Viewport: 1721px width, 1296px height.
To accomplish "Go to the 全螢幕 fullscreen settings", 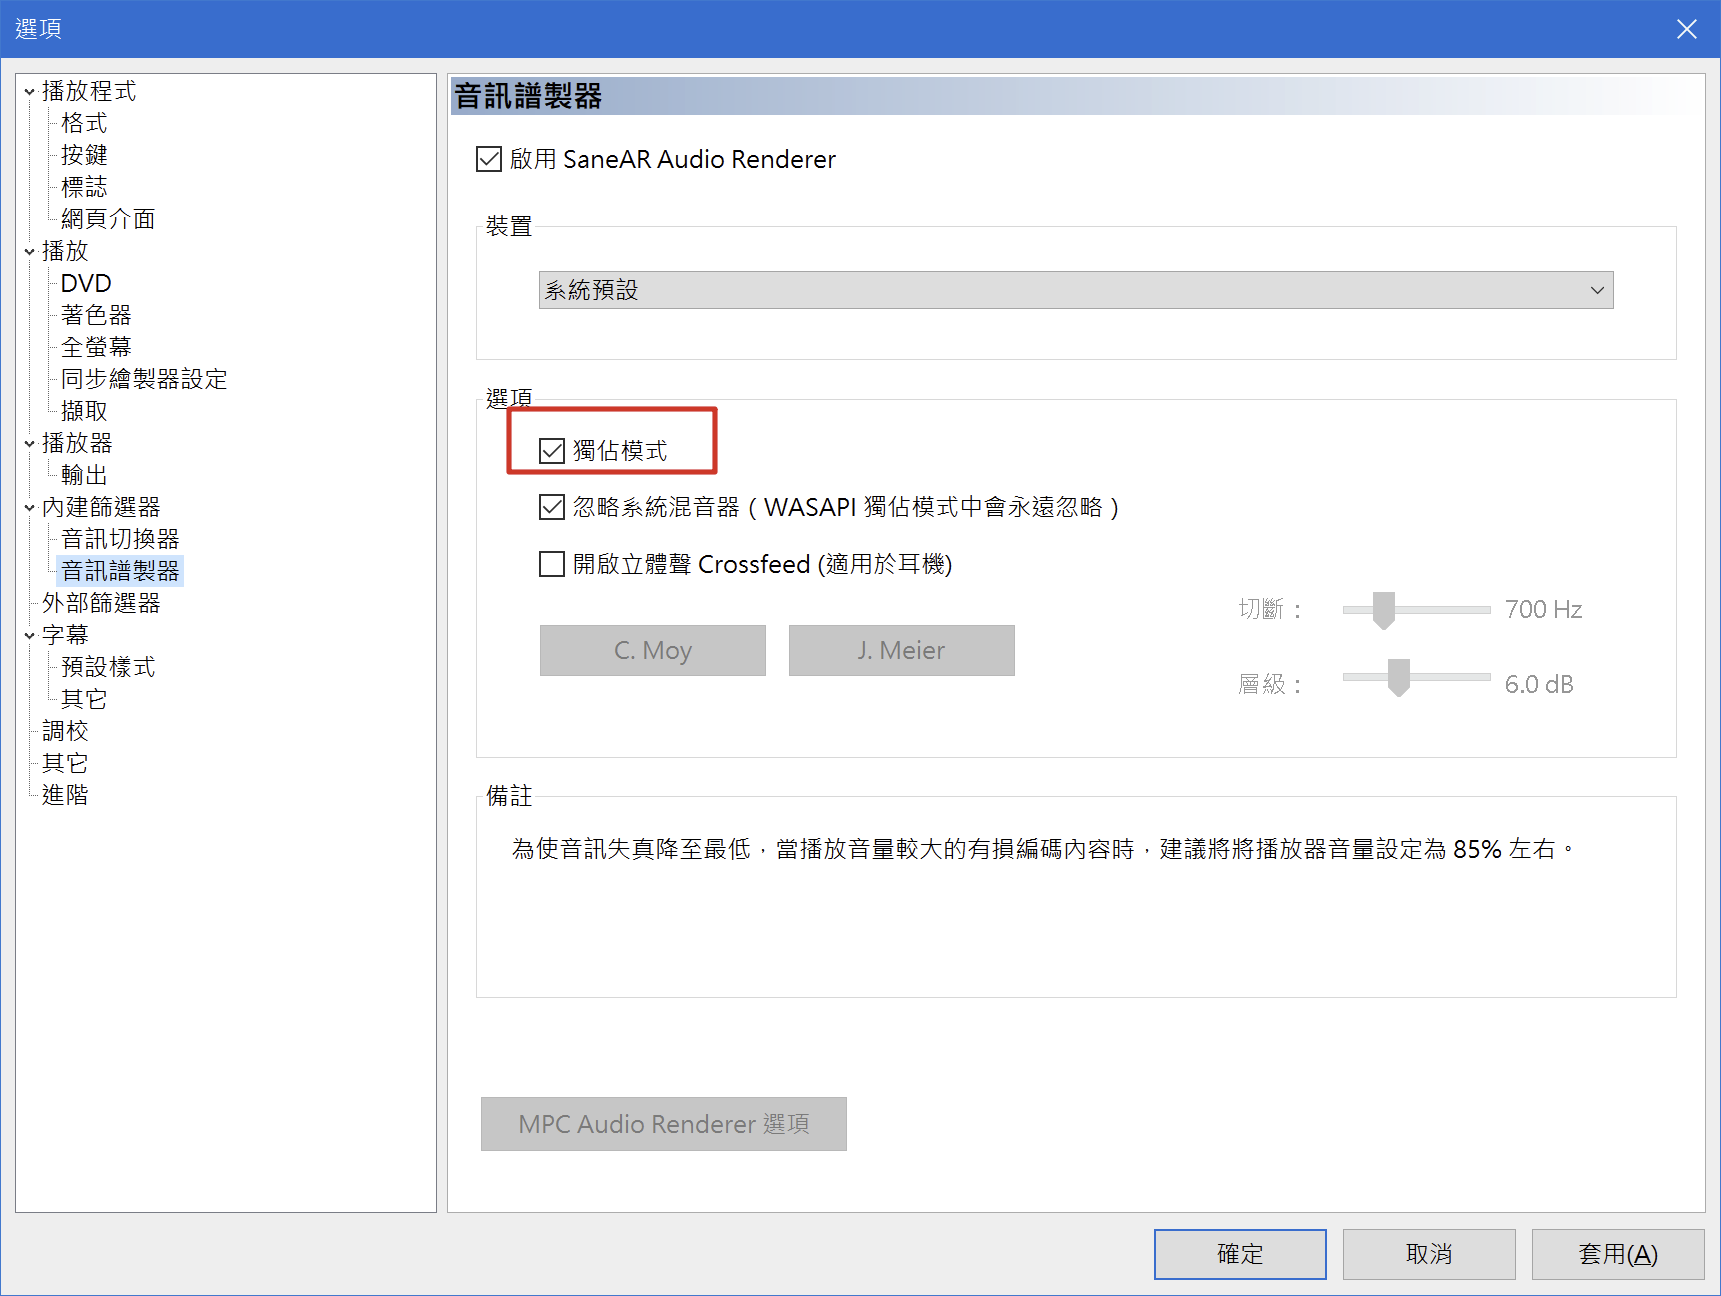I will click(96, 346).
